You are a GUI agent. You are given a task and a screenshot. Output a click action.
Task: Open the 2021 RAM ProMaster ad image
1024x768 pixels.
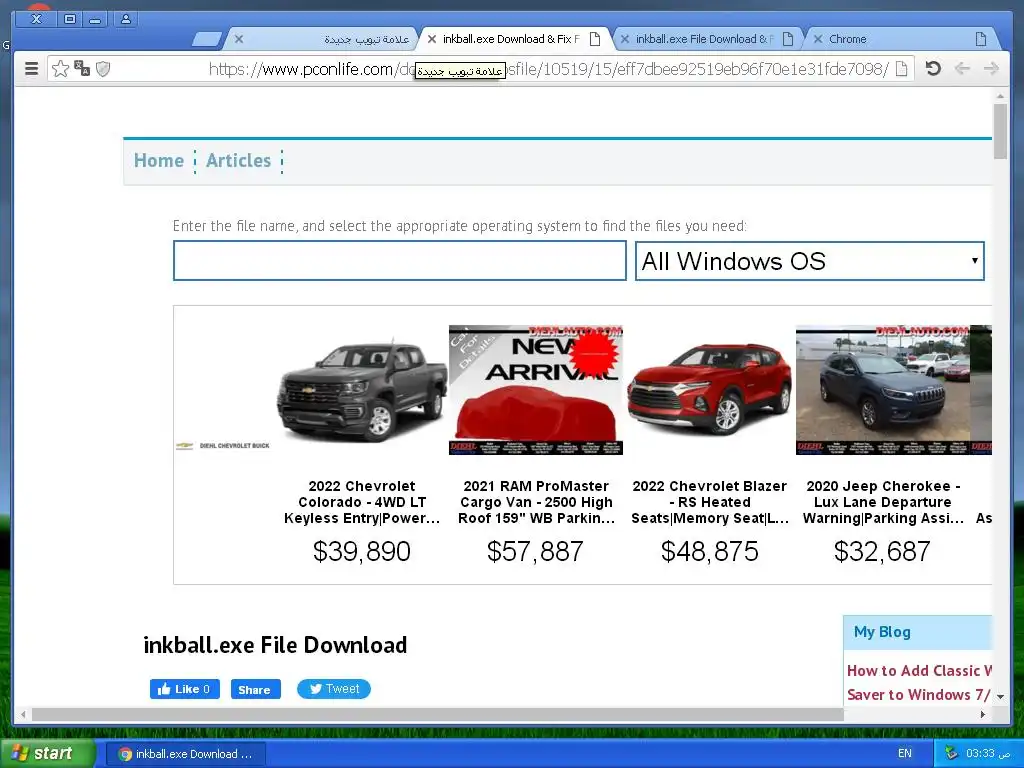click(536, 391)
